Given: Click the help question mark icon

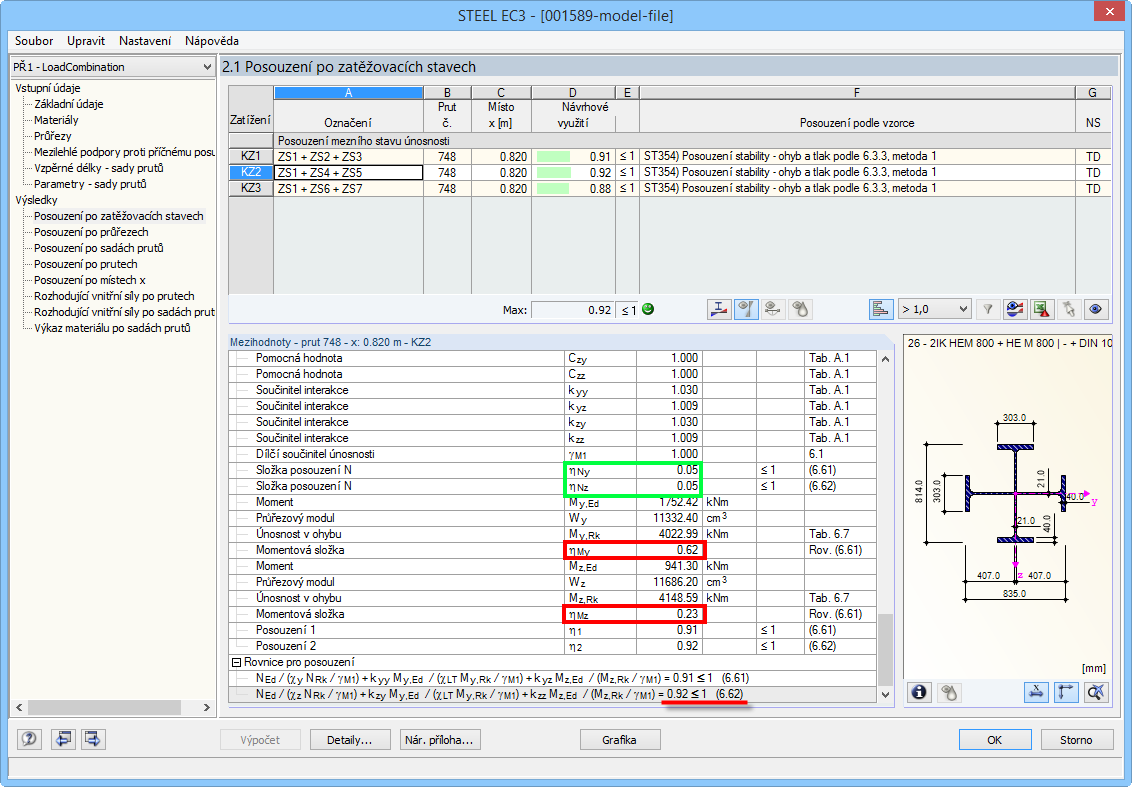Looking at the screenshot, I should tap(29, 739).
